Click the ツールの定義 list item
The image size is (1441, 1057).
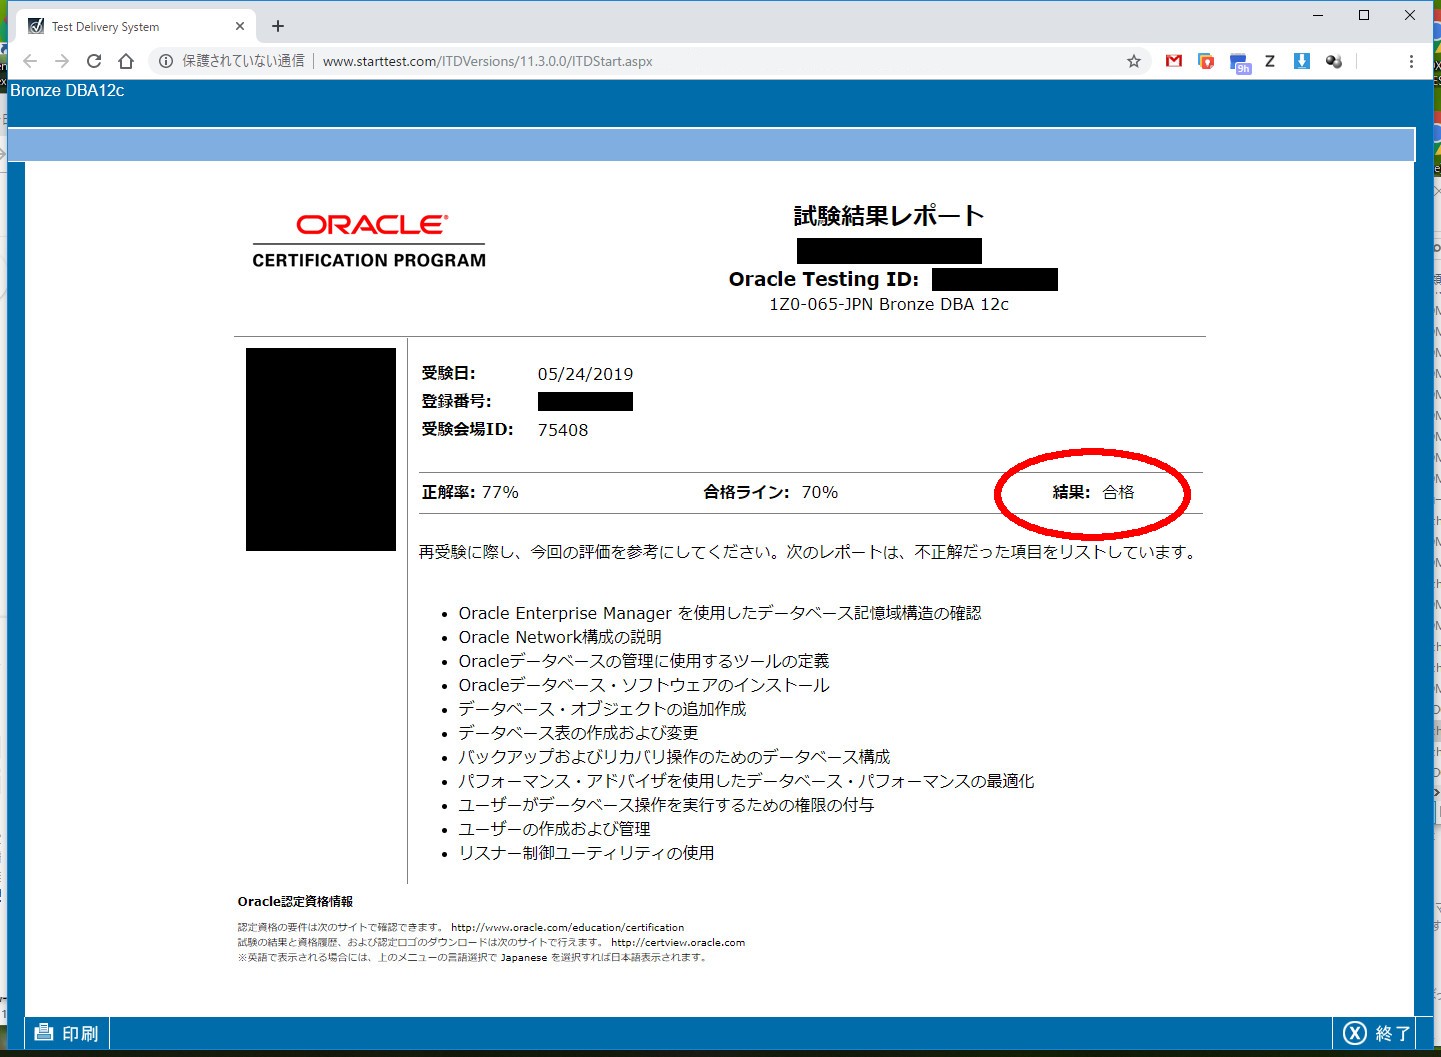(644, 661)
